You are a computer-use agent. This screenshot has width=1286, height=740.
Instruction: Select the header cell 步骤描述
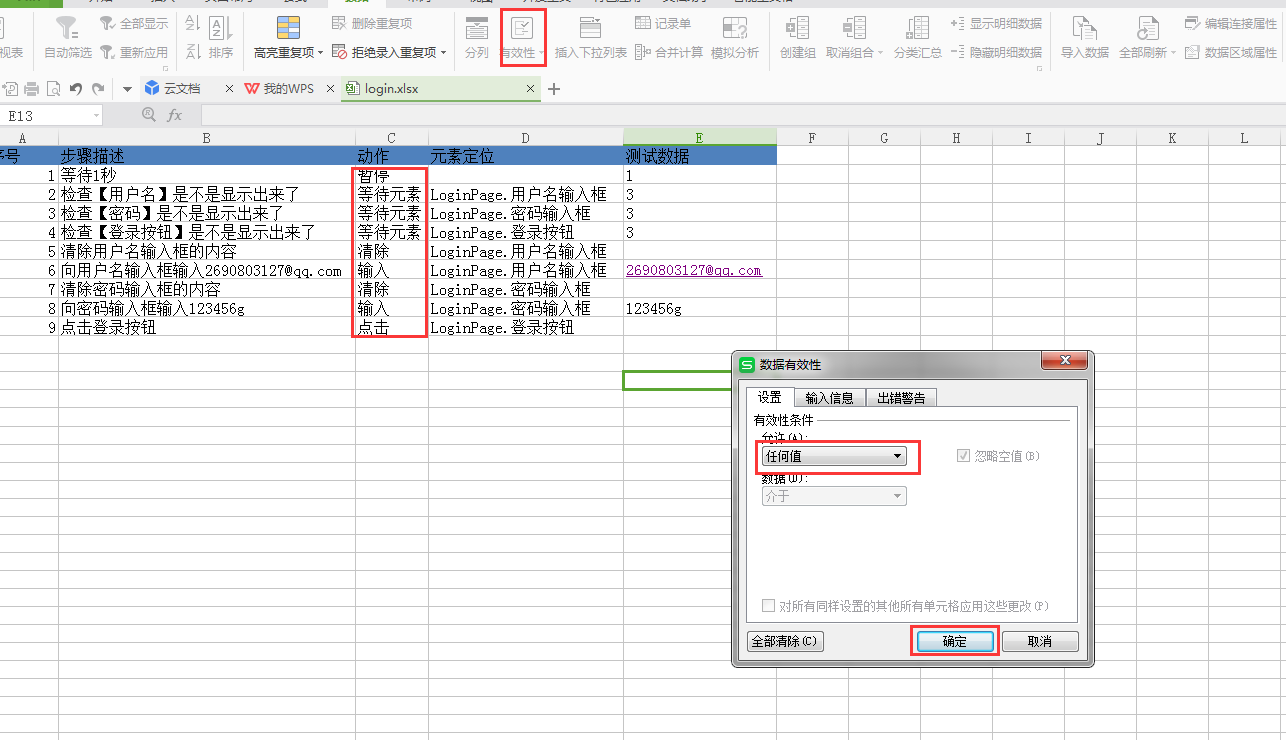point(207,156)
